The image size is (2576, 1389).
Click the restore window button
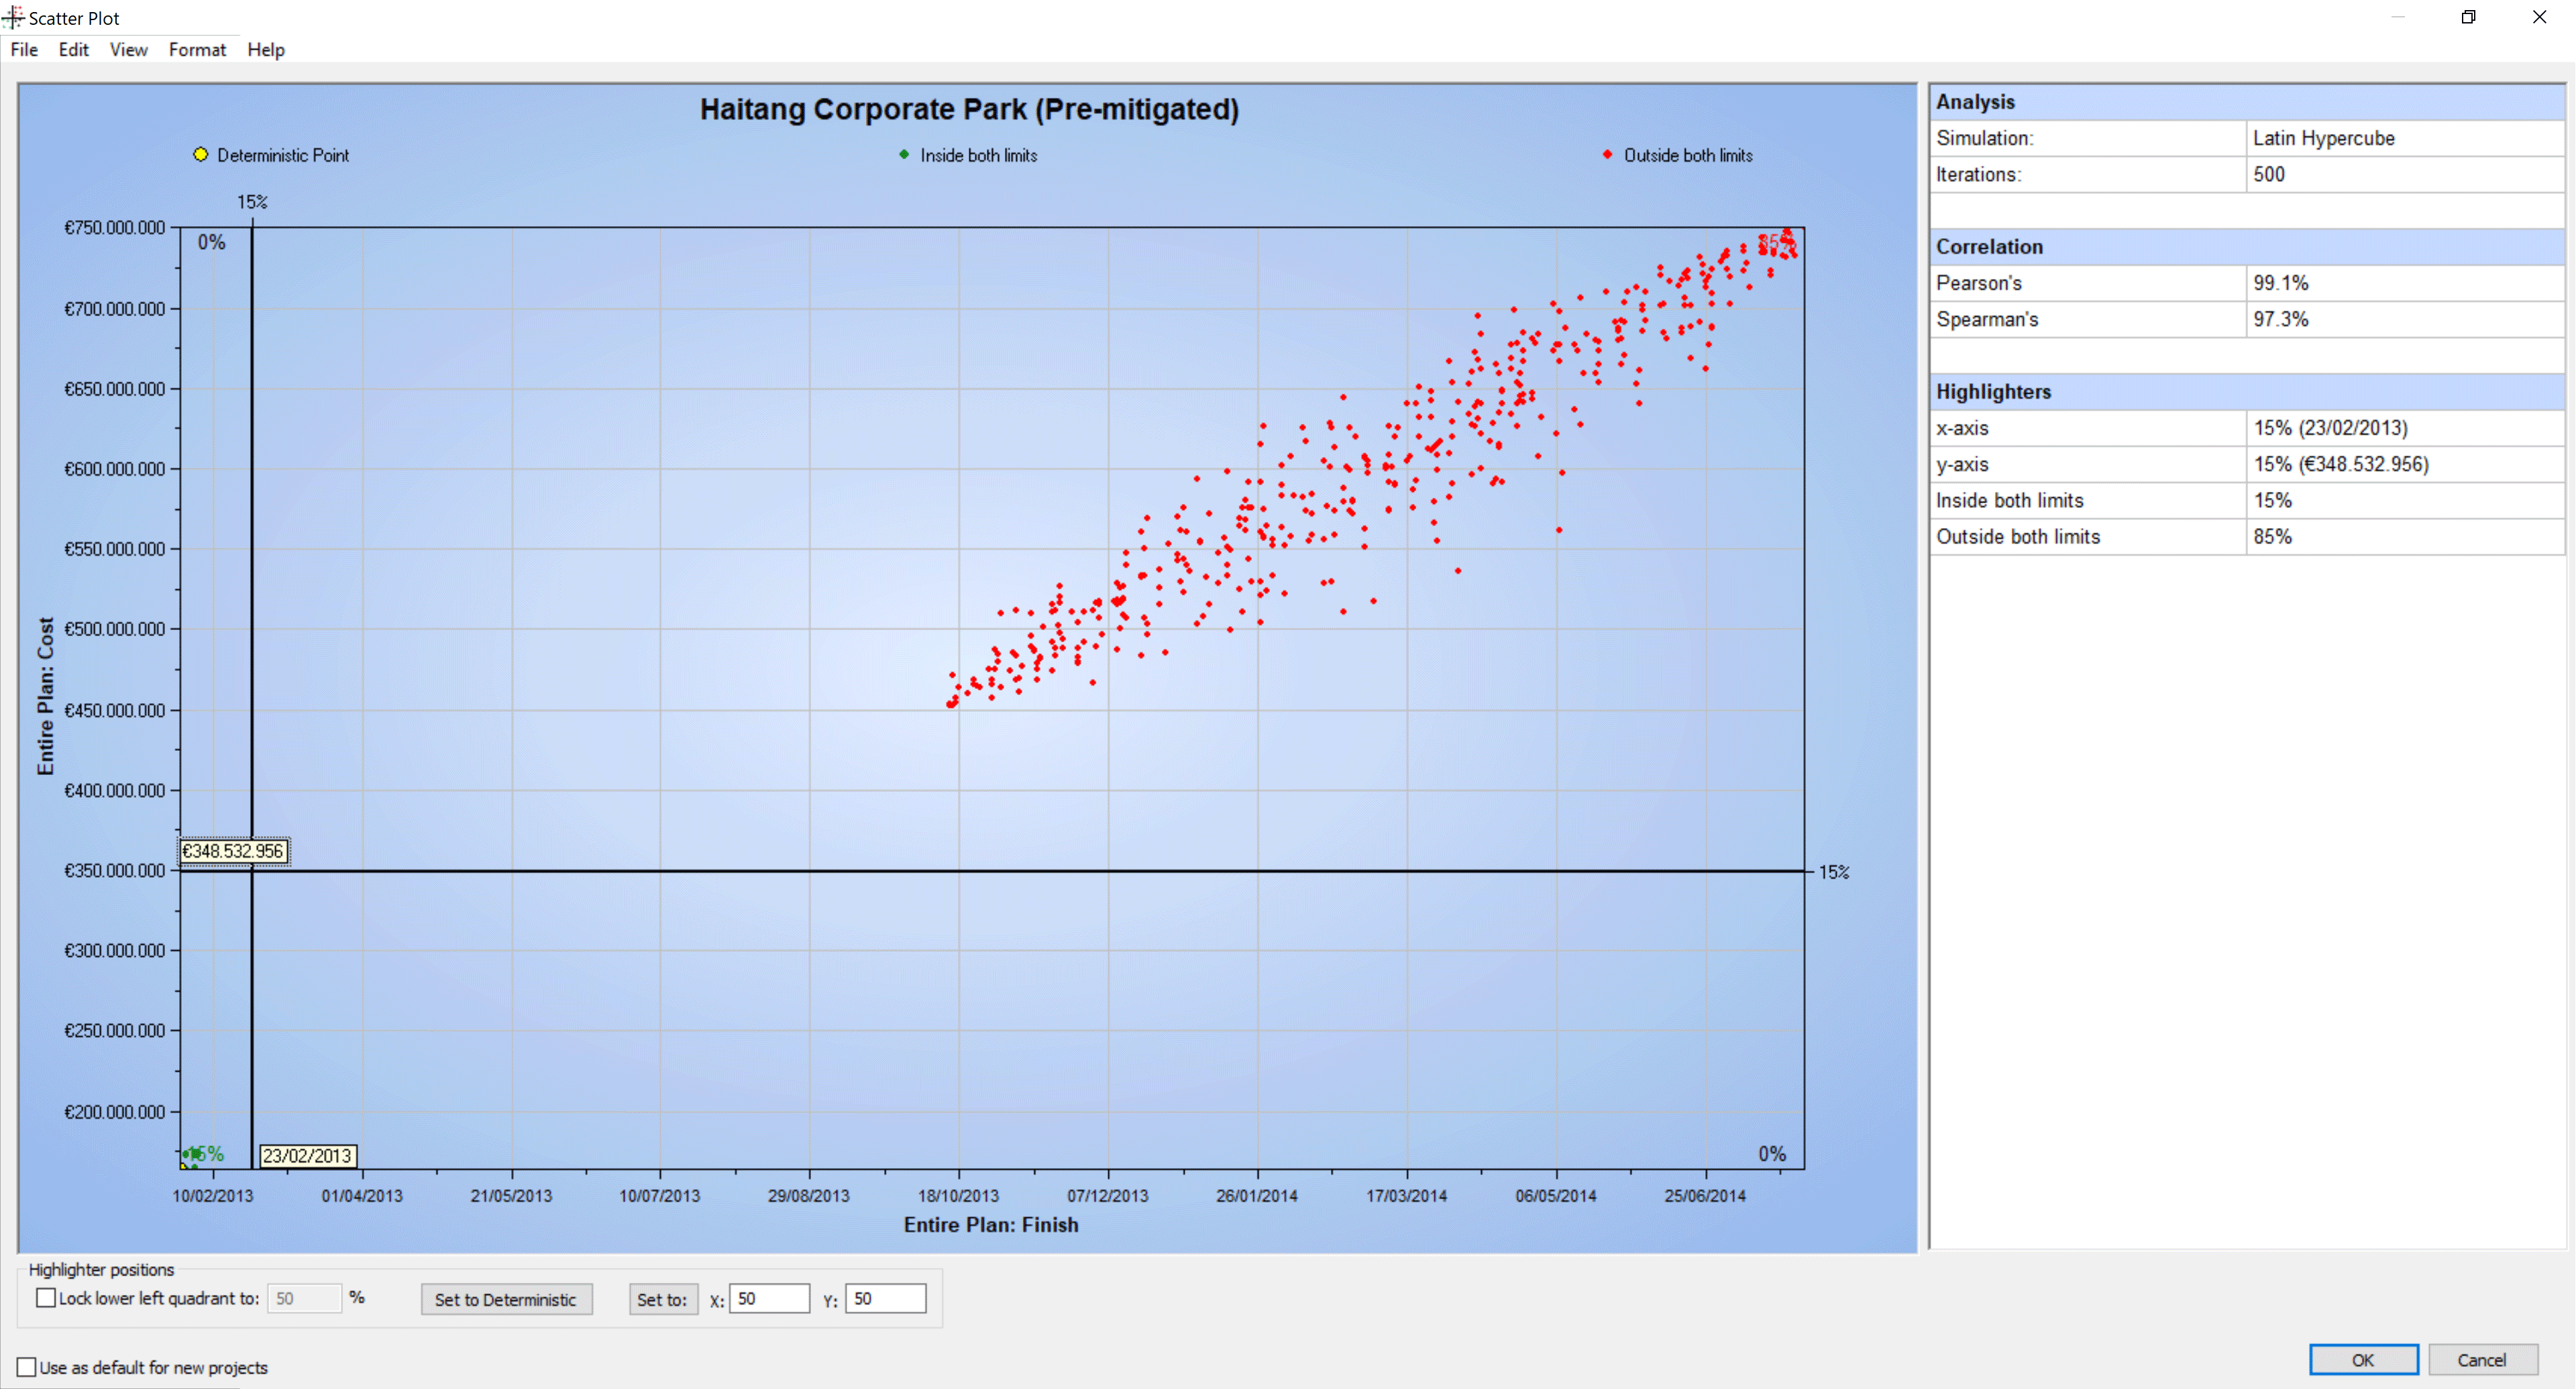click(2468, 17)
